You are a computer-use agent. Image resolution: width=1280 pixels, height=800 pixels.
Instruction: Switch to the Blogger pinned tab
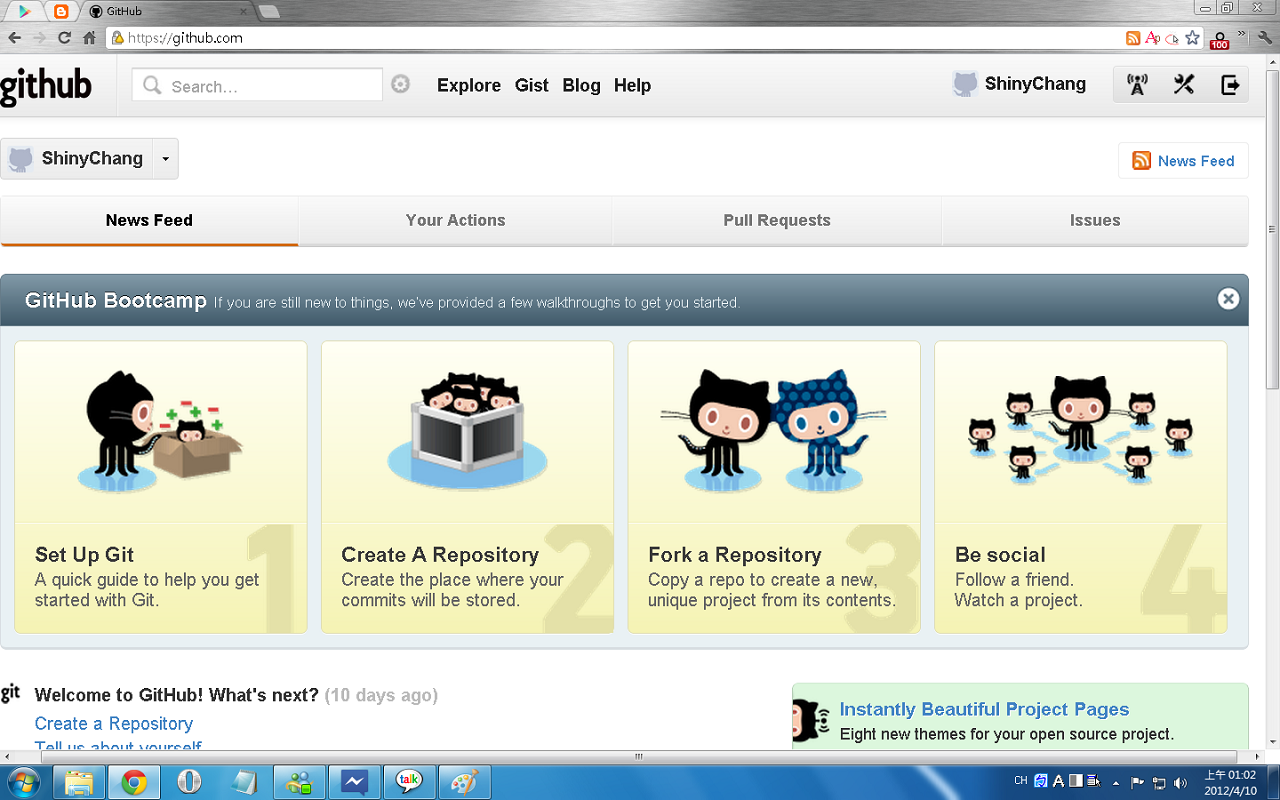pos(62,12)
